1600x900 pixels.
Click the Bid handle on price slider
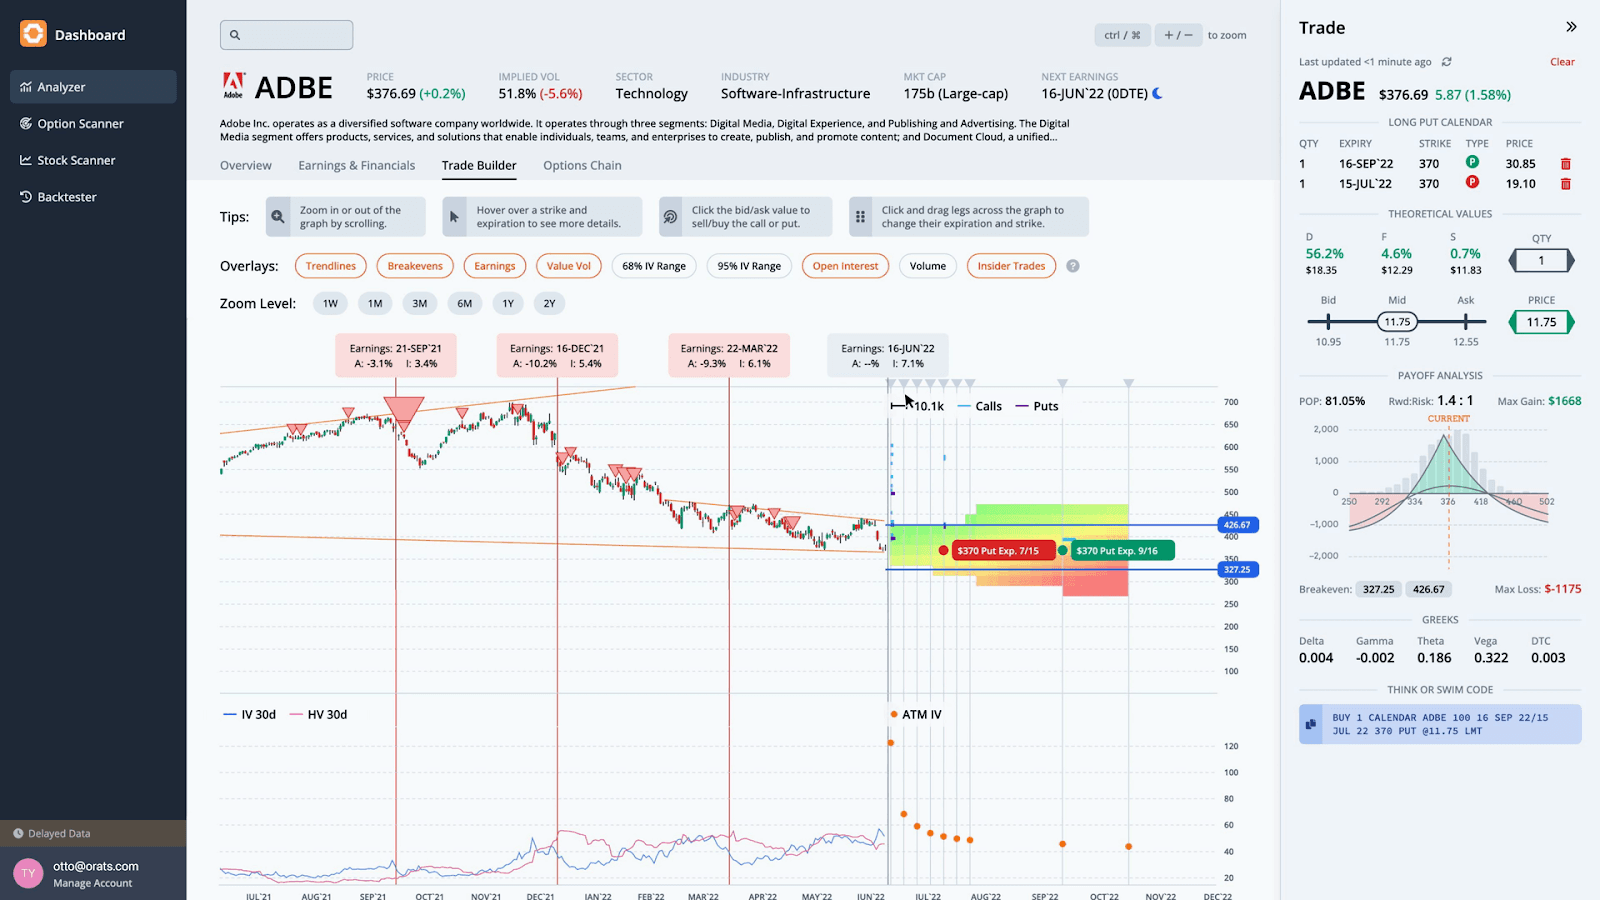point(1328,322)
